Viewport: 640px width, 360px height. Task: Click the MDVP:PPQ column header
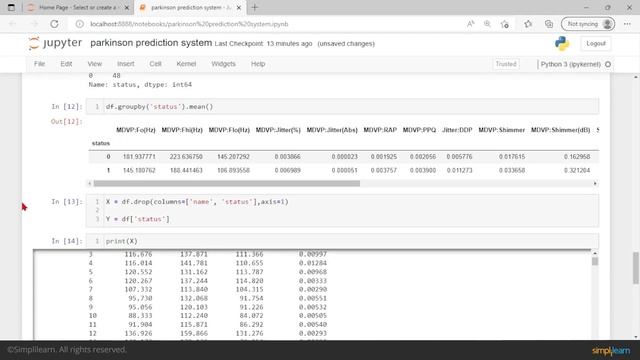point(419,130)
